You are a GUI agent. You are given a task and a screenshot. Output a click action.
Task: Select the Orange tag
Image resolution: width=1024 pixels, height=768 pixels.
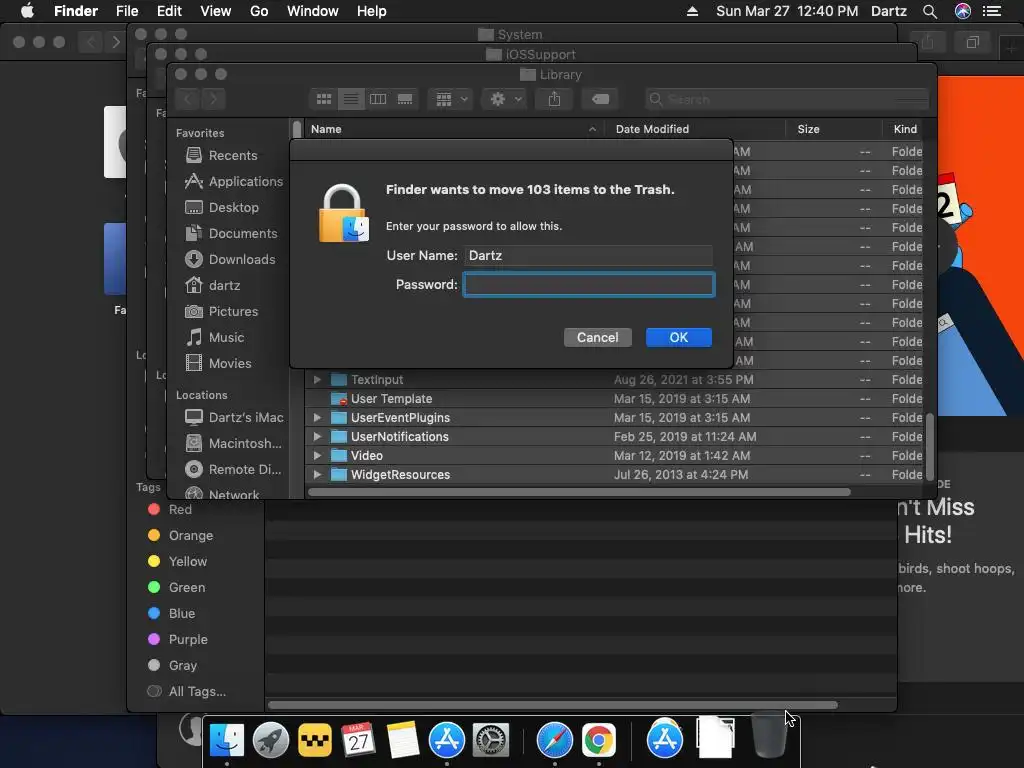(180, 536)
